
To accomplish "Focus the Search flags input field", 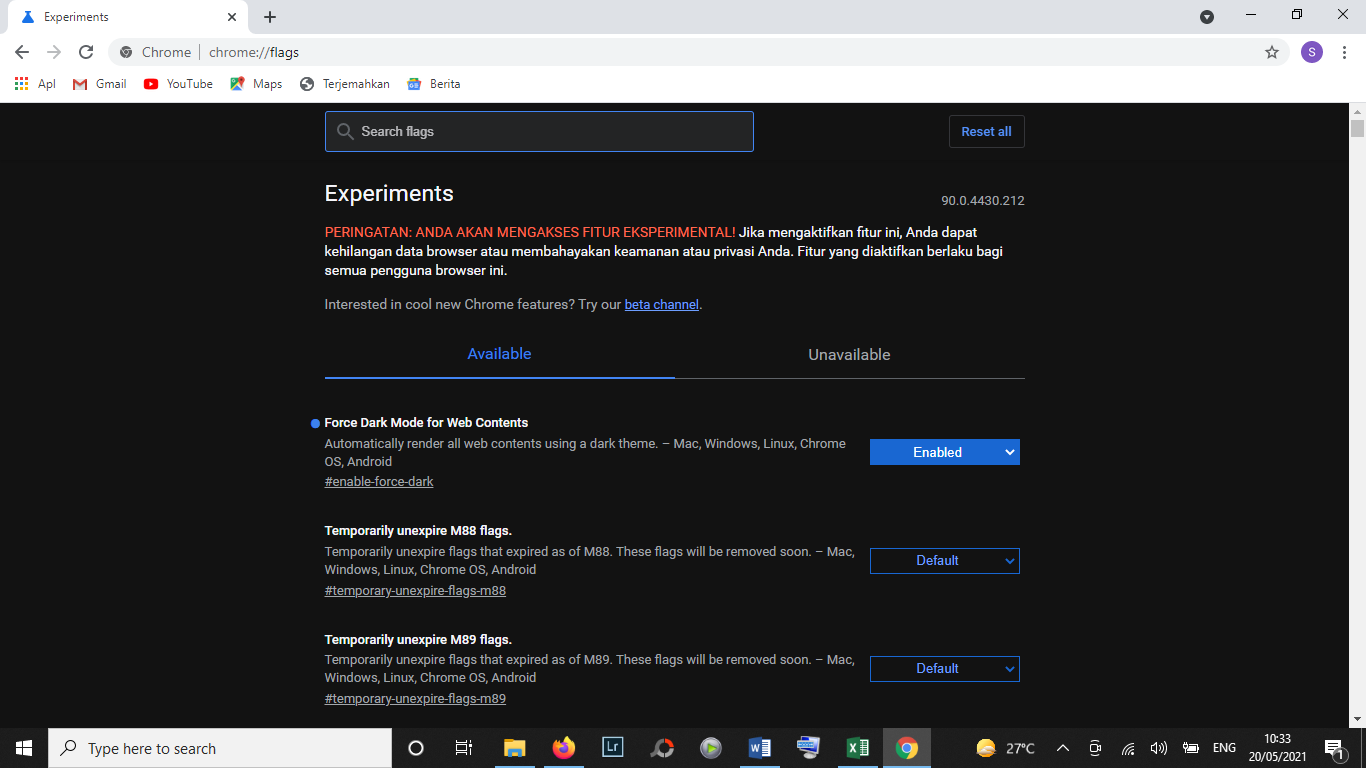I will pos(539,131).
